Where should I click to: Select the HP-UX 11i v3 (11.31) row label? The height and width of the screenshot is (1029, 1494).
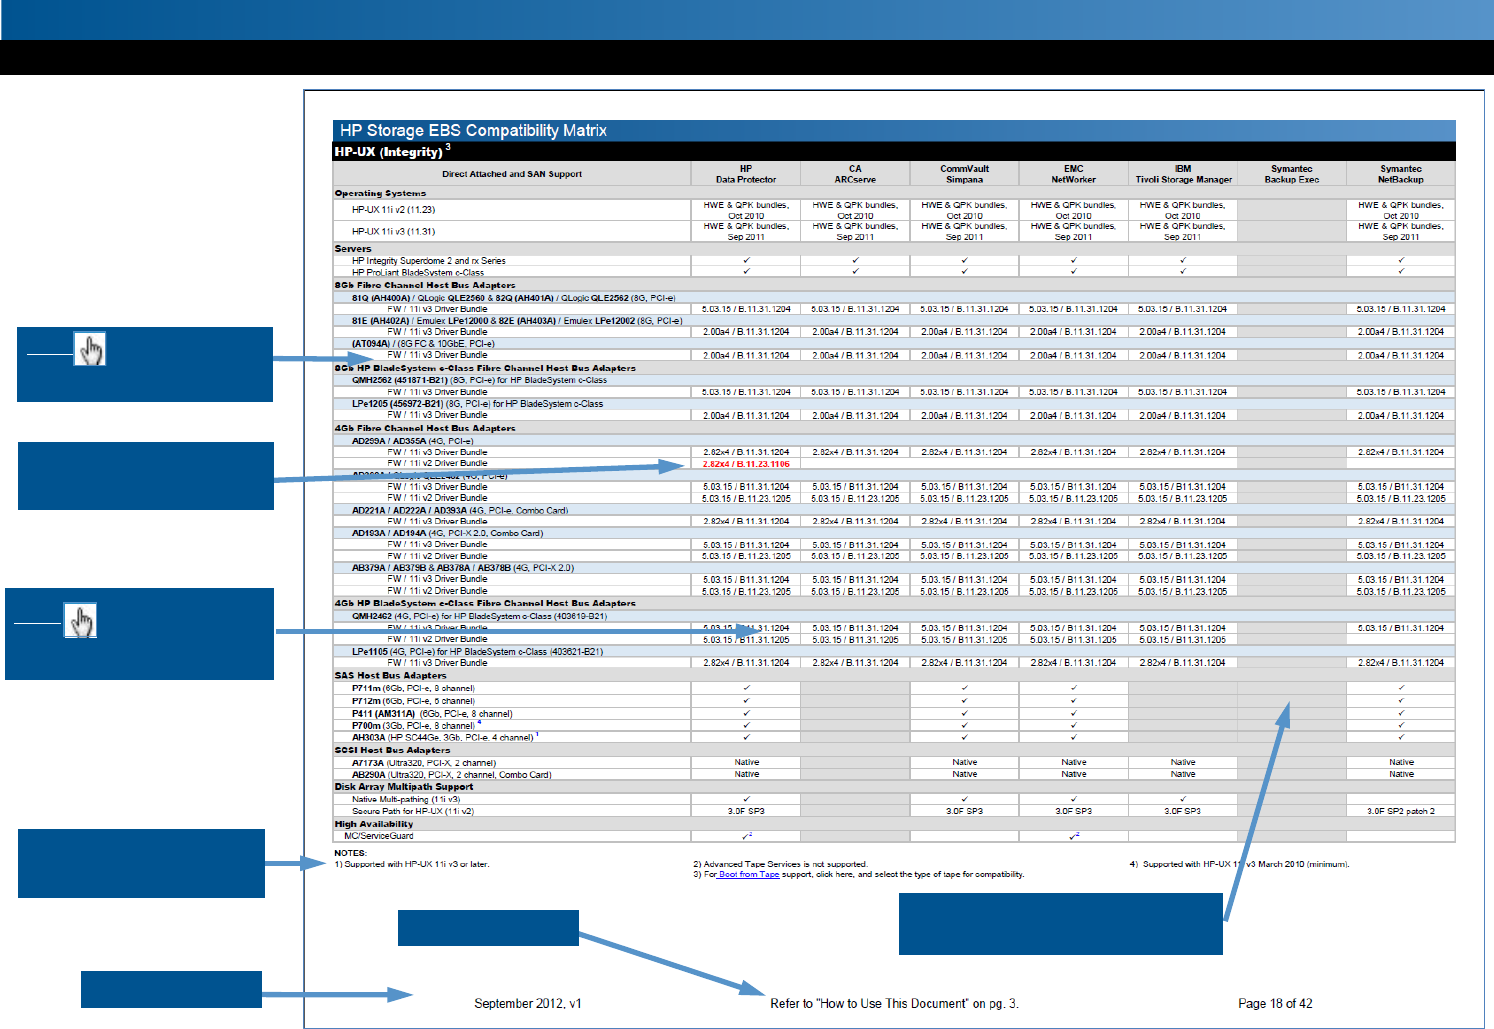pyautogui.click(x=393, y=231)
